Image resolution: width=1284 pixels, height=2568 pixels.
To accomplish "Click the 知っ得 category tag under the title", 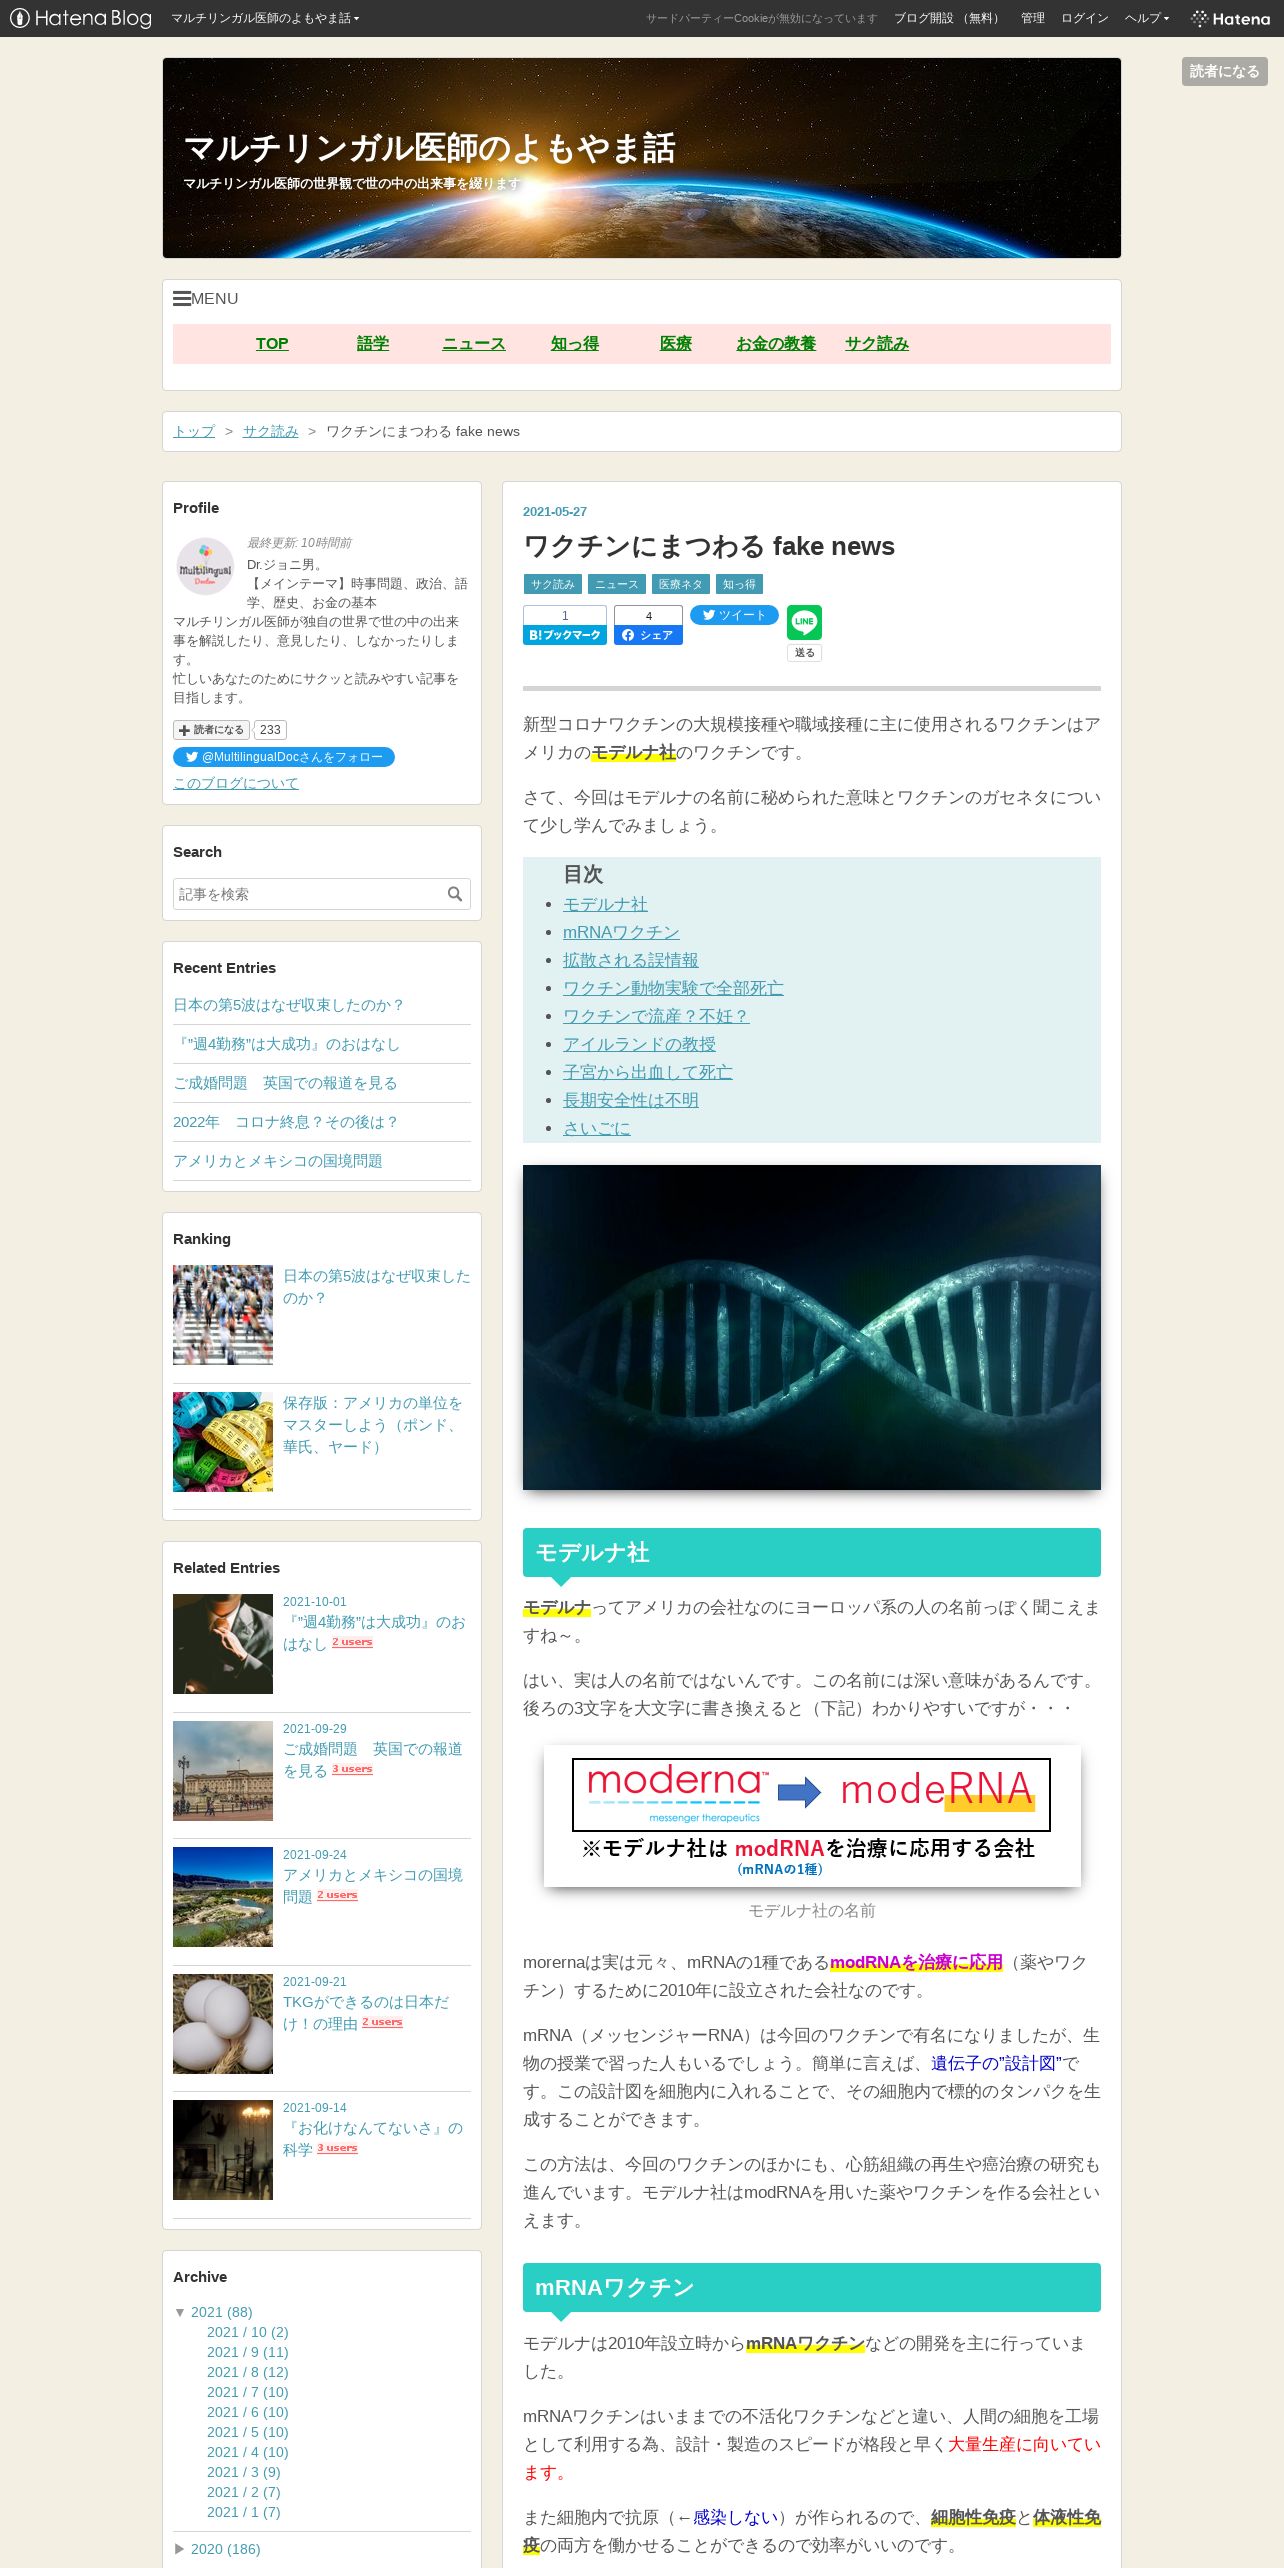I will click(x=740, y=584).
